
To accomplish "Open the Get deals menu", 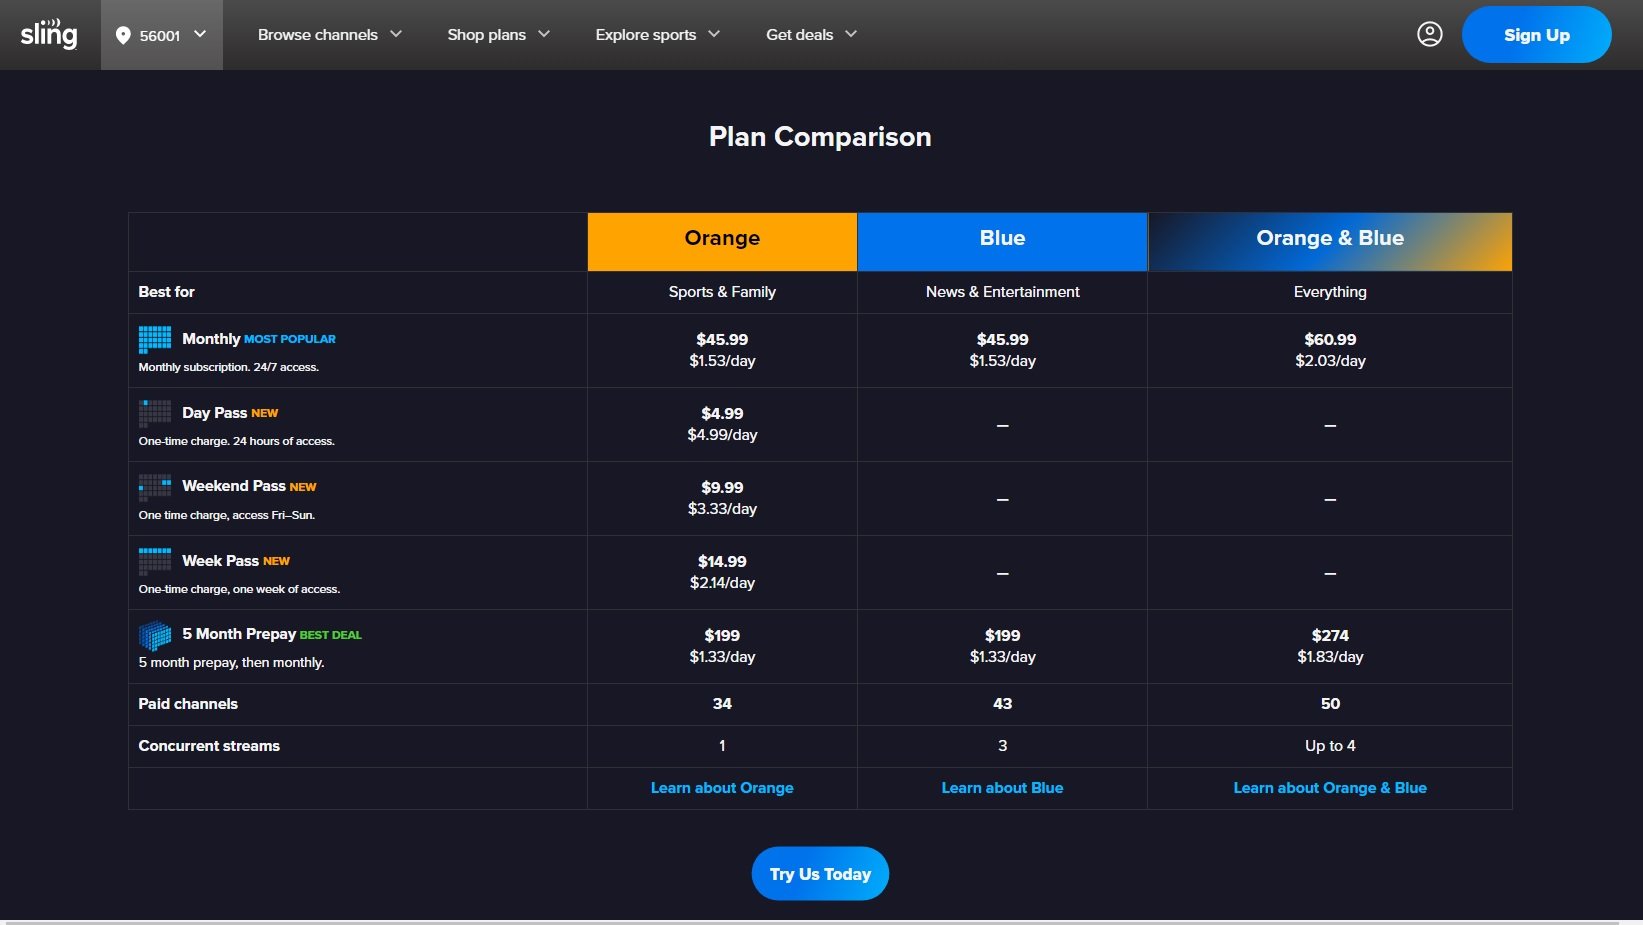I will click(812, 35).
